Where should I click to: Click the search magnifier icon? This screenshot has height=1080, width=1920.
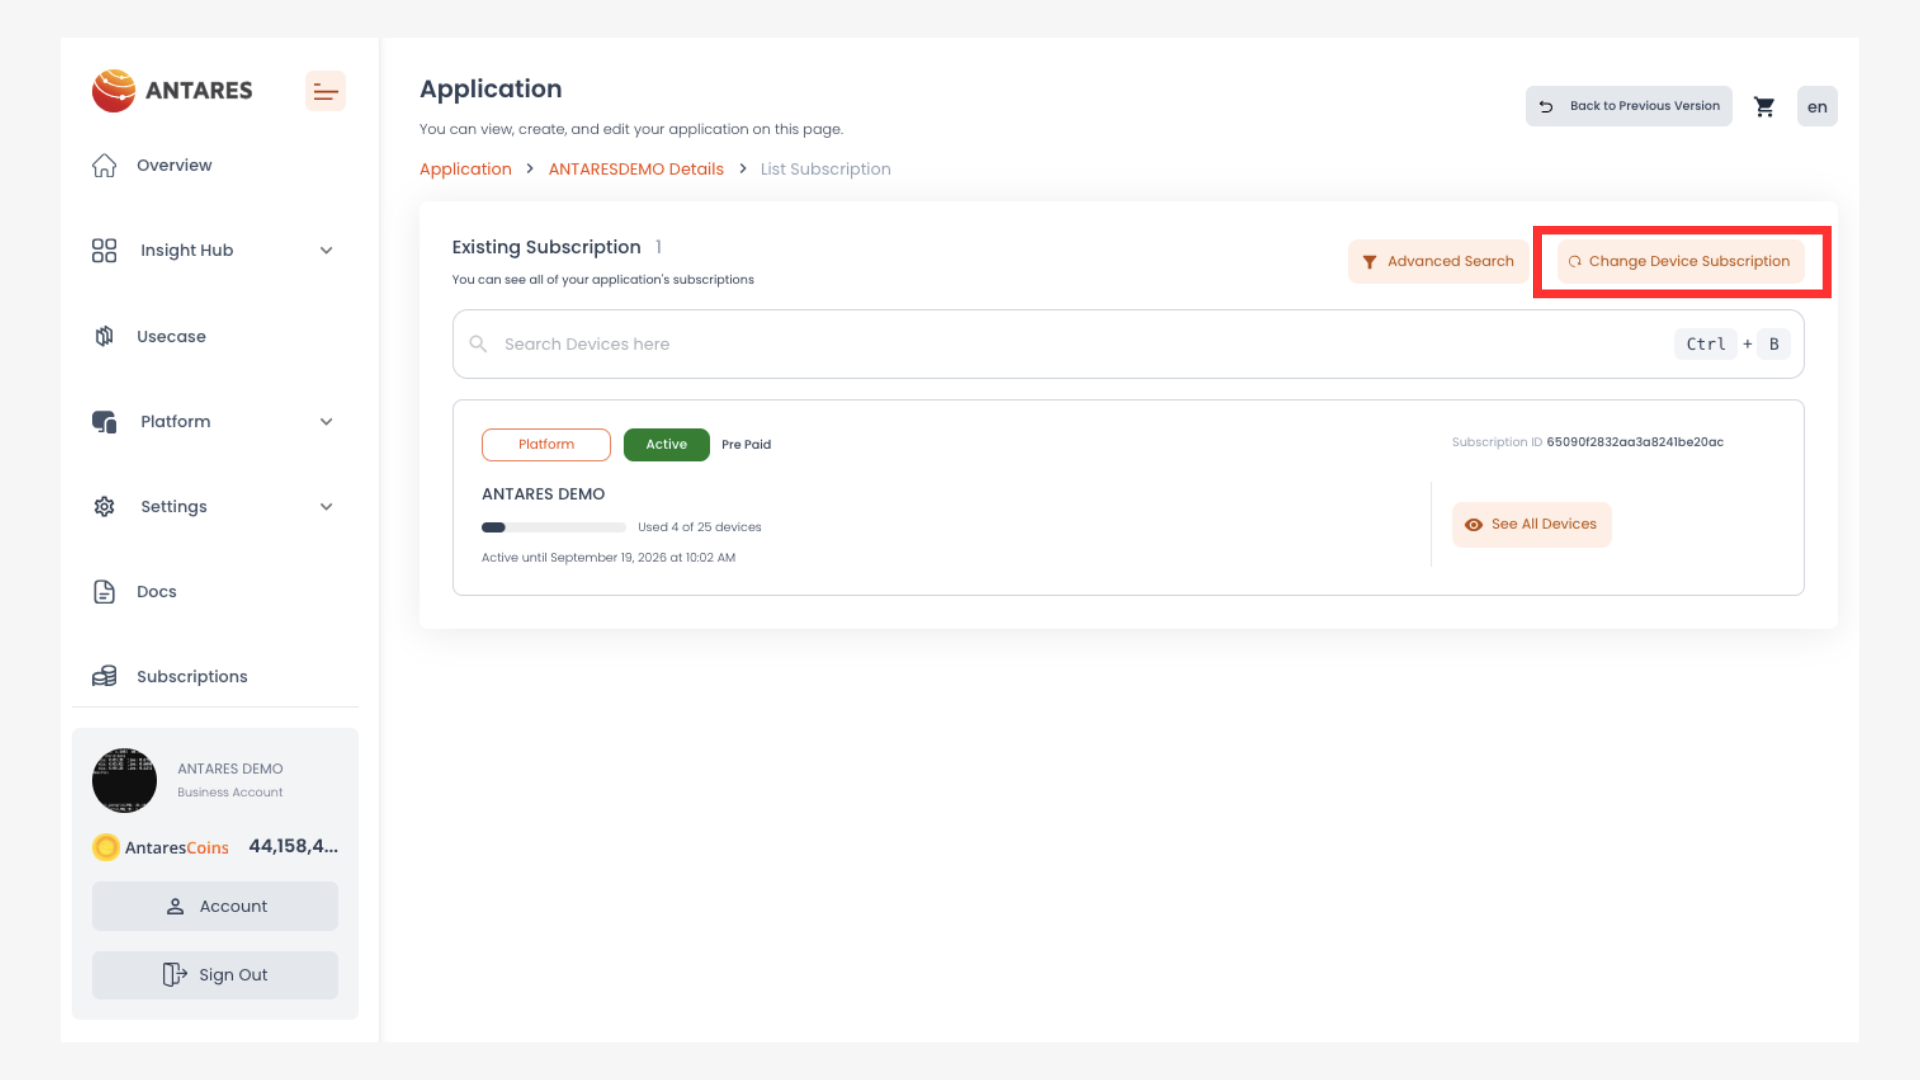(478, 344)
